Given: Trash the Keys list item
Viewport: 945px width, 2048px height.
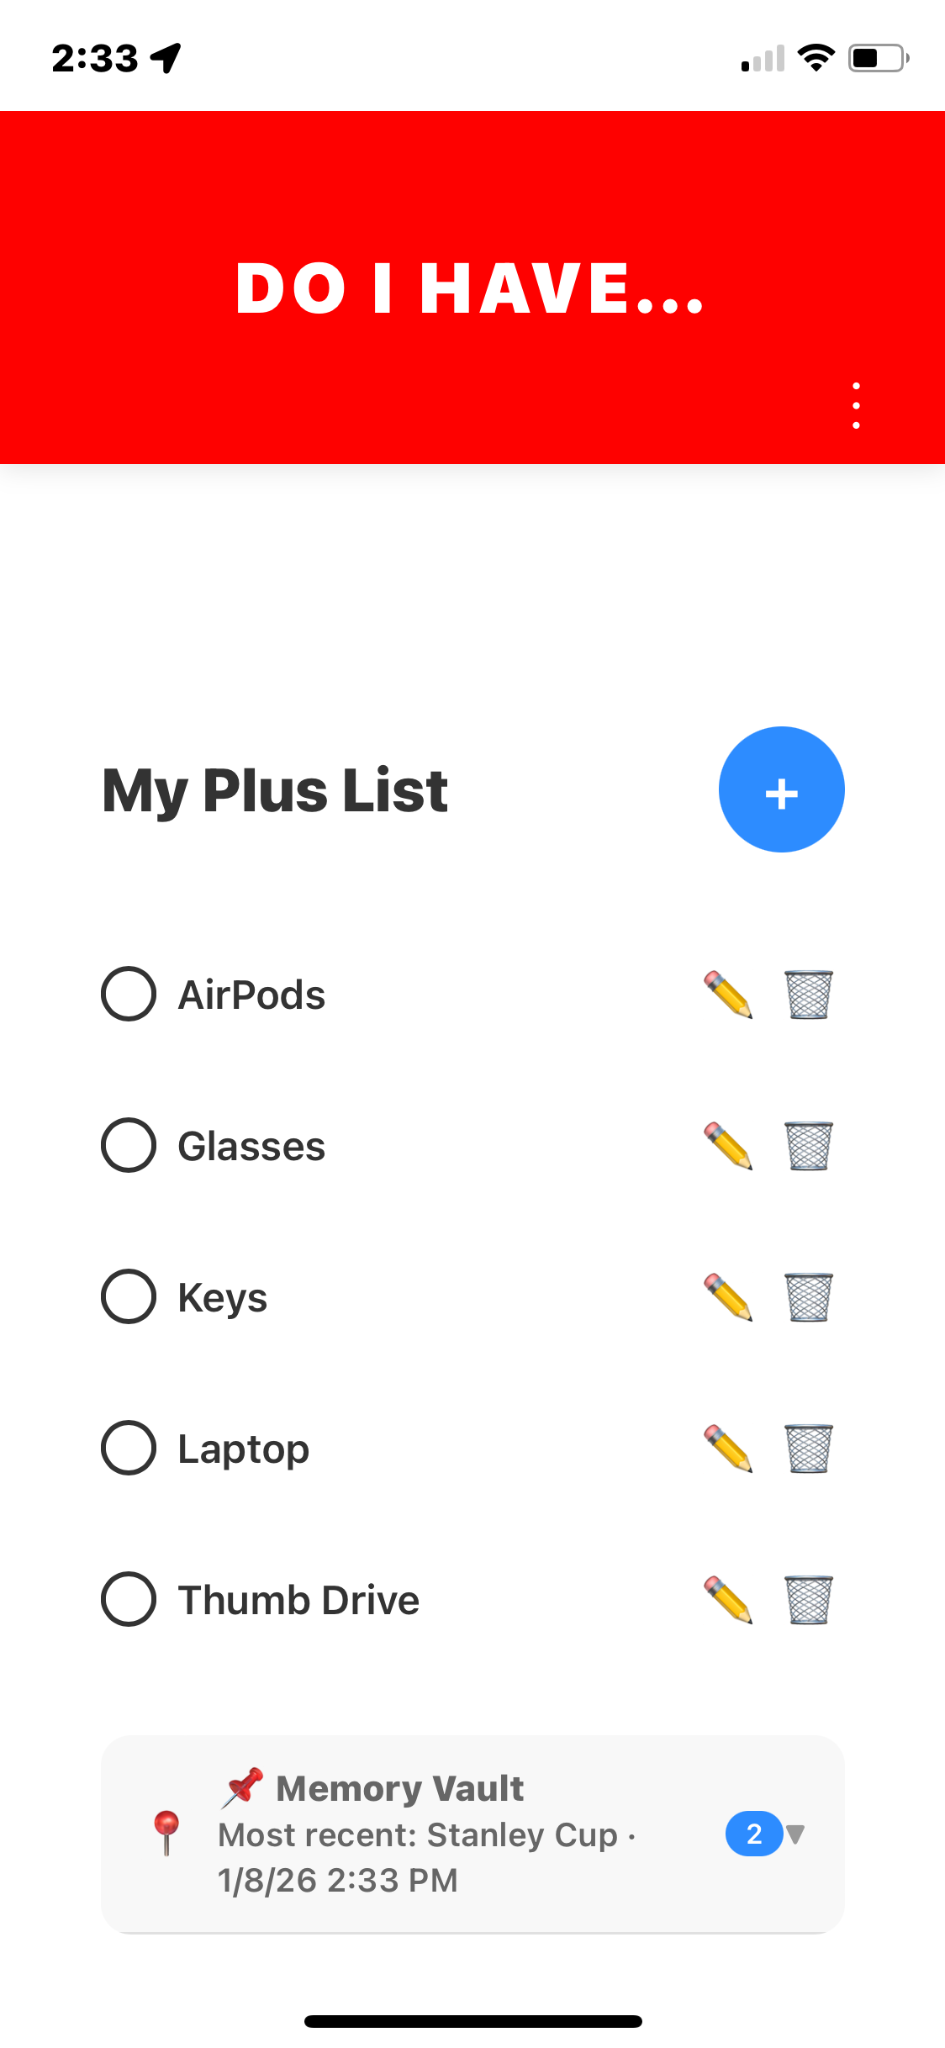Looking at the screenshot, I should tap(808, 1297).
